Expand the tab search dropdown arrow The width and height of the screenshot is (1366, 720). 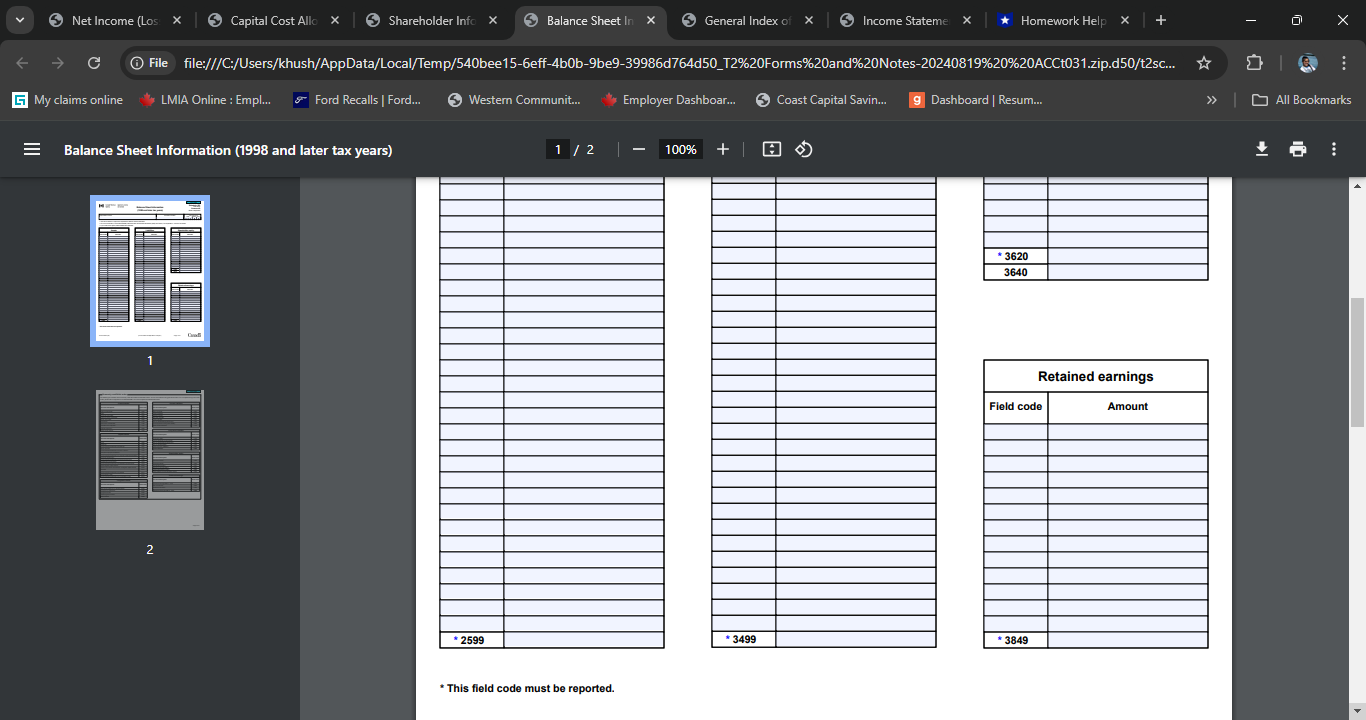(20, 20)
